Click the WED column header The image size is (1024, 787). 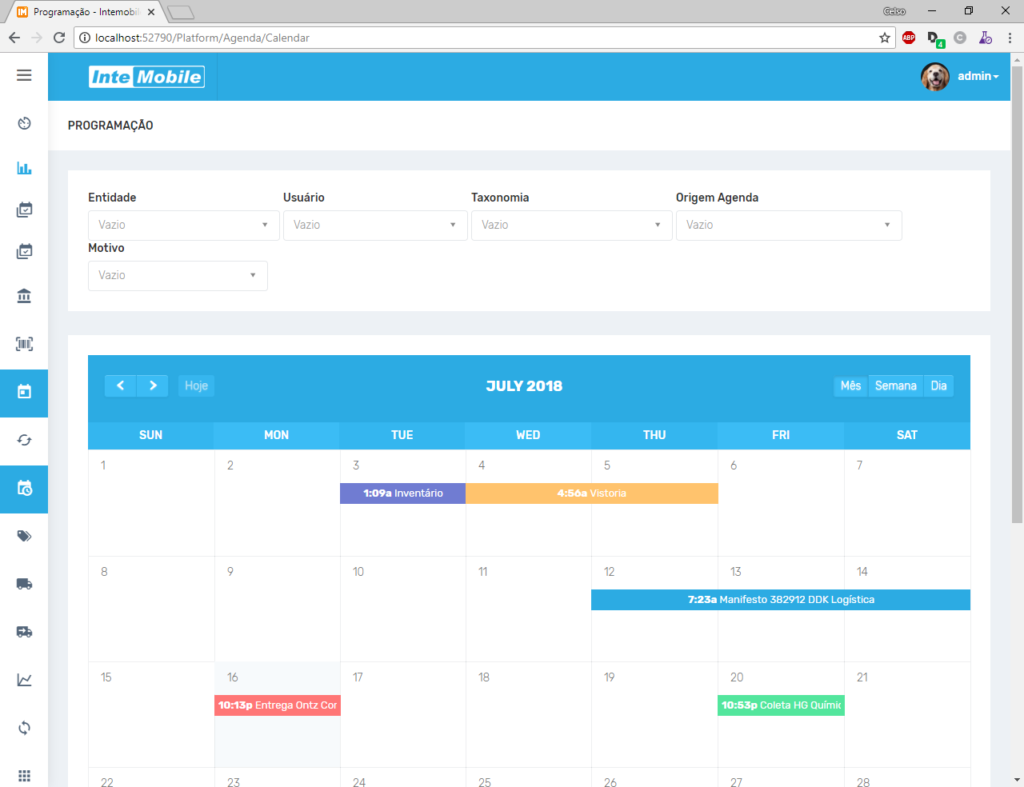point(528,435)
